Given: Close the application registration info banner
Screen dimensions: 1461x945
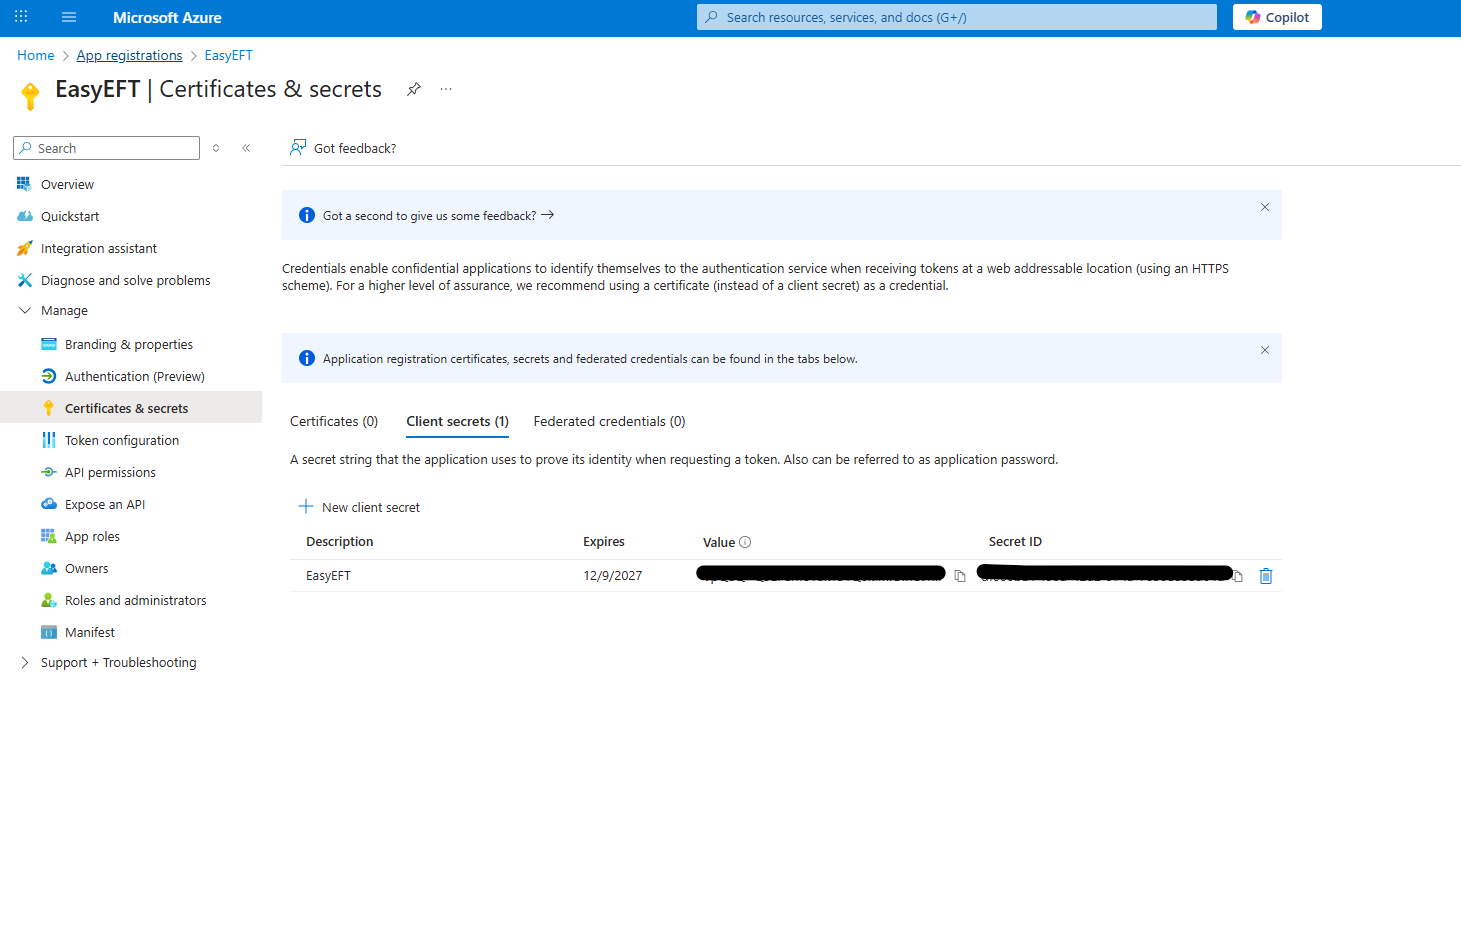Looking at the screenshot, I should 1265,350.
